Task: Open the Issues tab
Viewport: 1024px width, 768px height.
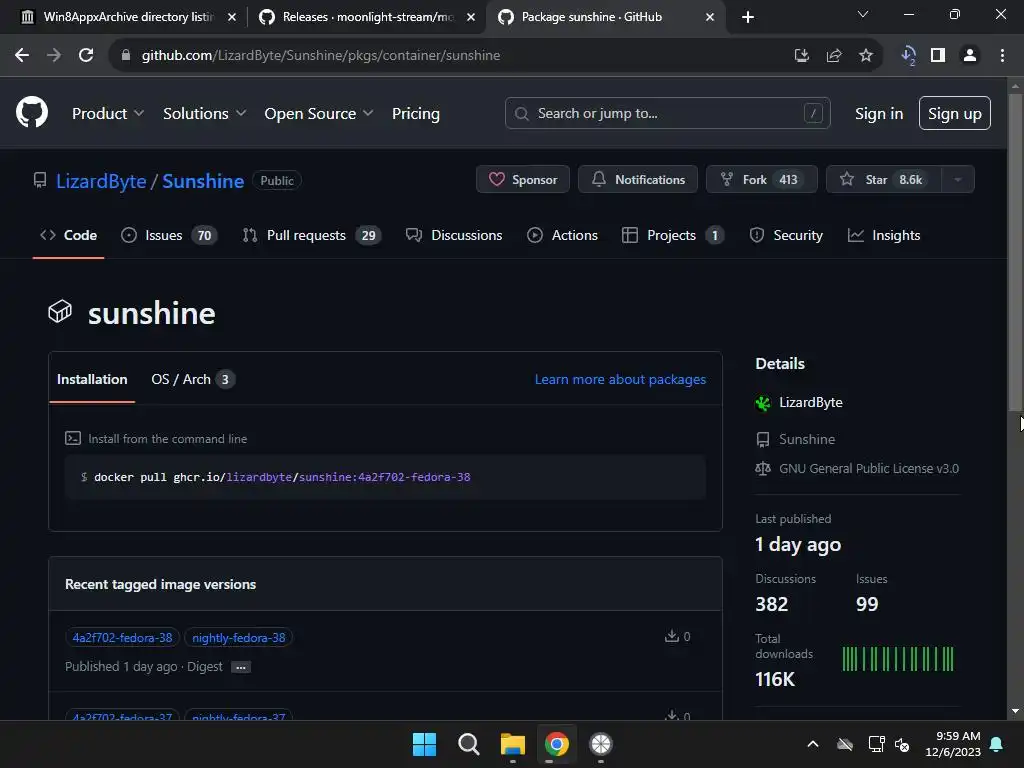Action: [169, 235]
